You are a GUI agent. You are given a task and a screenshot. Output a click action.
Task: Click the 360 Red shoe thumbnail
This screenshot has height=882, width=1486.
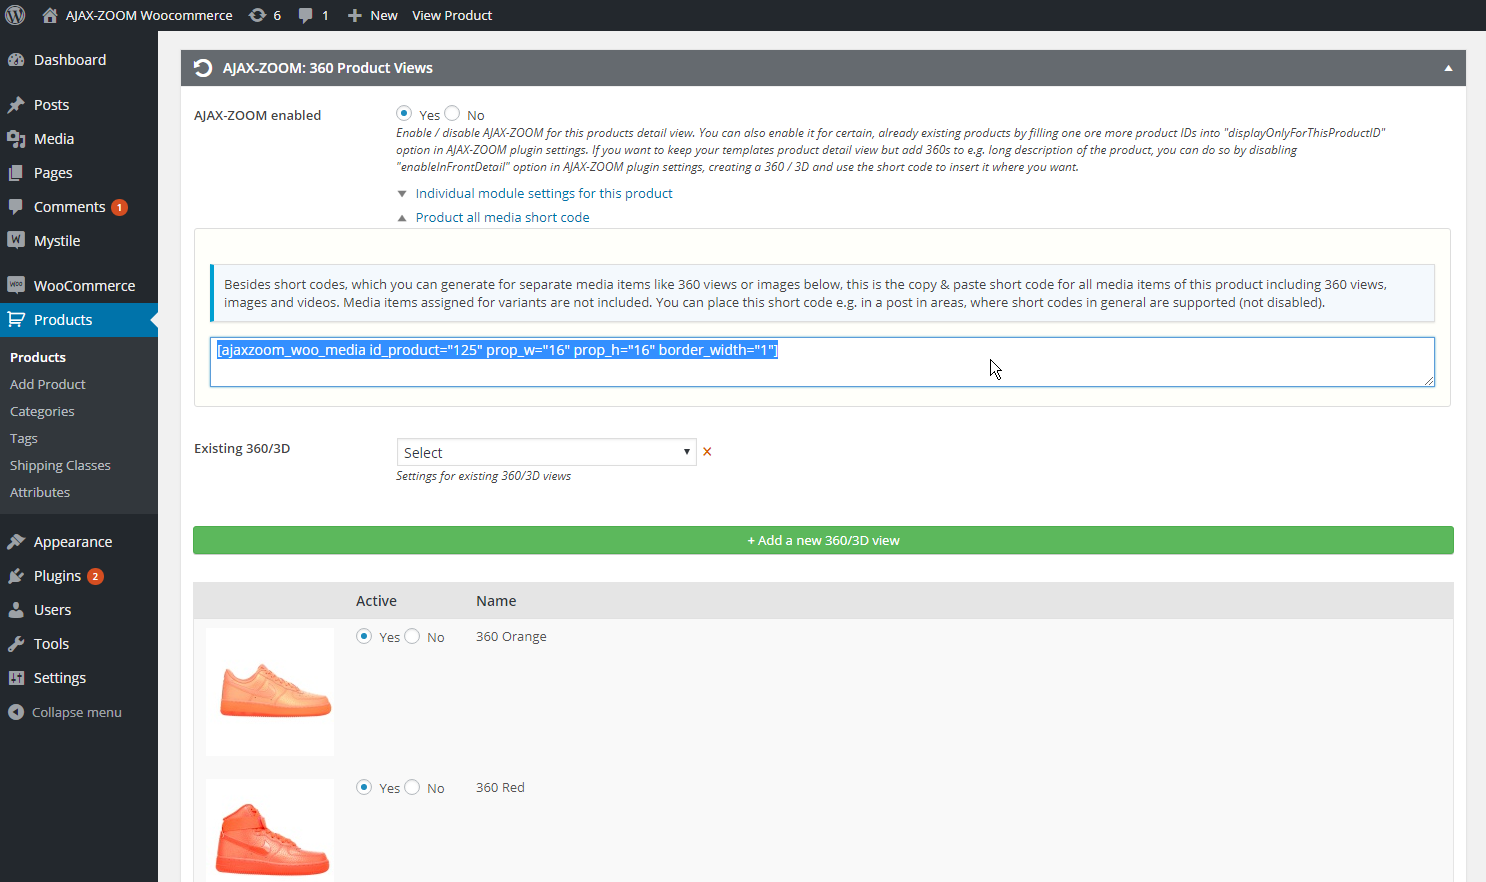(270, 830)
